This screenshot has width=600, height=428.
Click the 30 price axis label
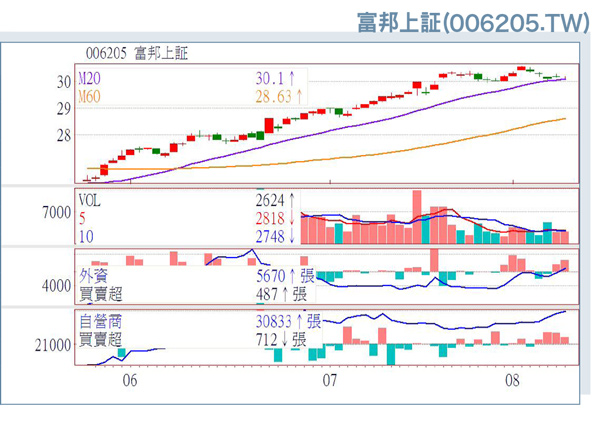click(x=63, y=82)
